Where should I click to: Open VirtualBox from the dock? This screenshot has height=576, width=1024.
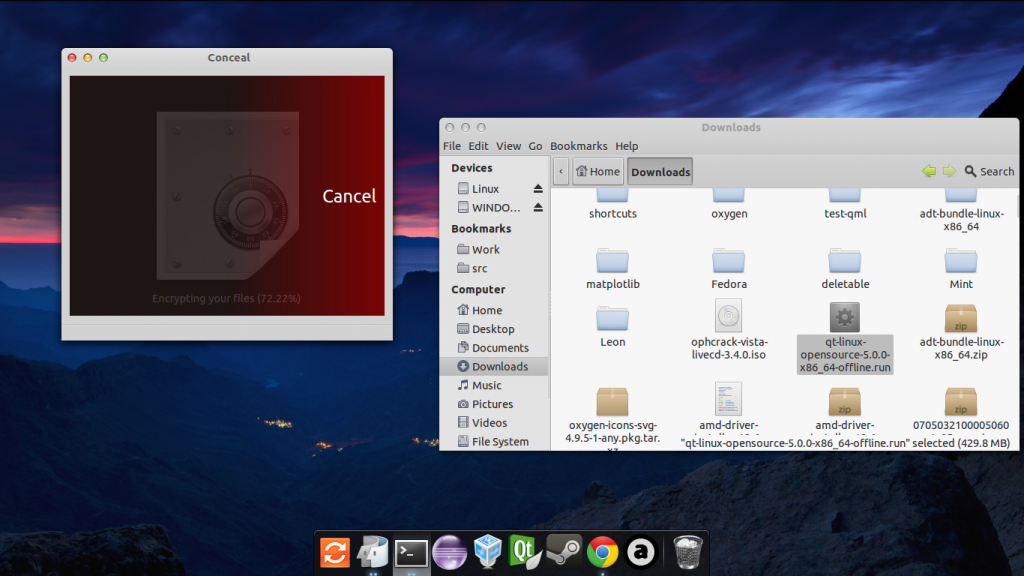click(x=487, y=551)
